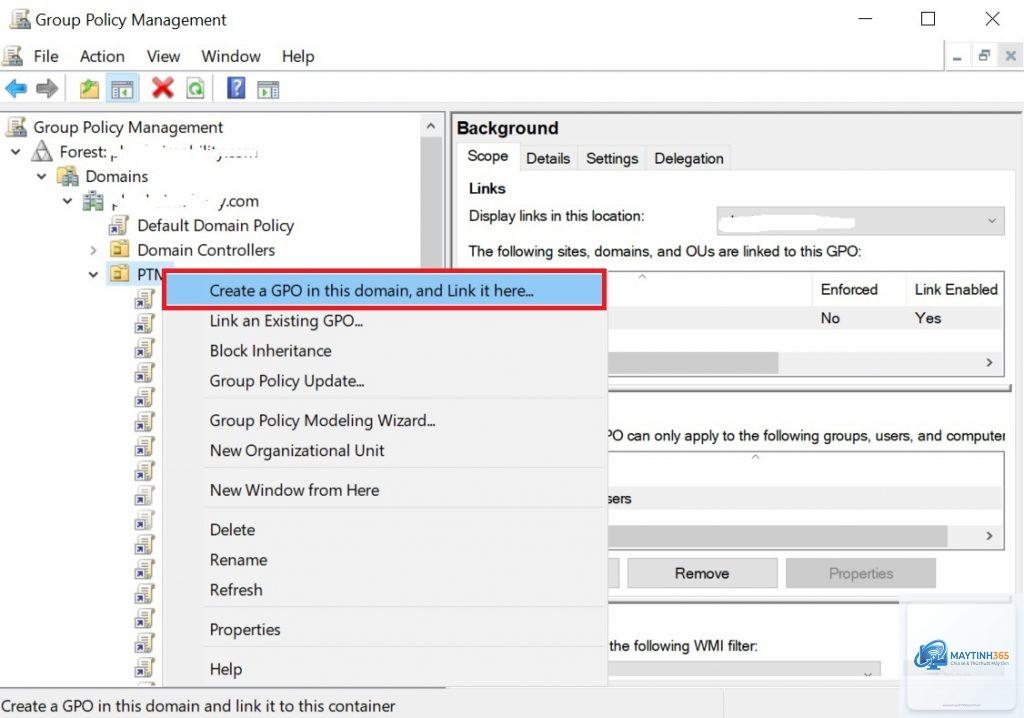Click the Default Domain Policy scroll icon

tap(119, 225)
